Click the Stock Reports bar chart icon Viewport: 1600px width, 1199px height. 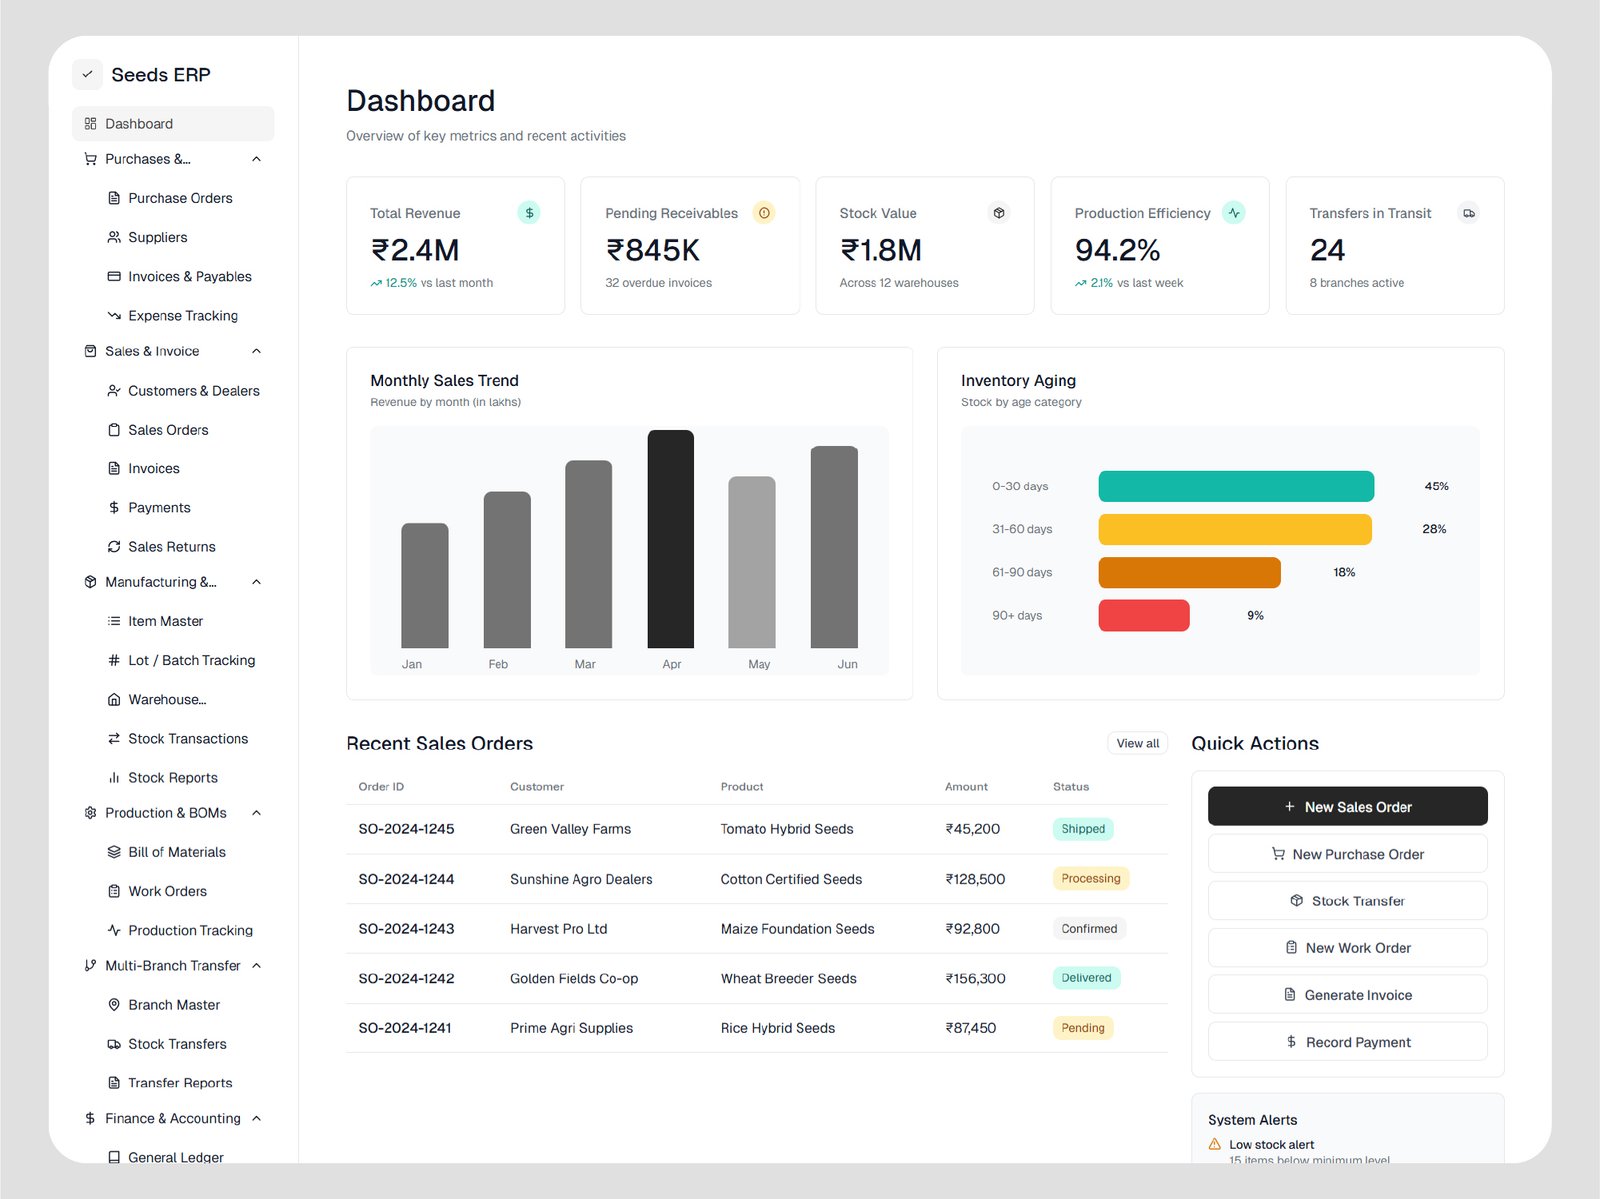pyautogui.click(x=114, y=777)
